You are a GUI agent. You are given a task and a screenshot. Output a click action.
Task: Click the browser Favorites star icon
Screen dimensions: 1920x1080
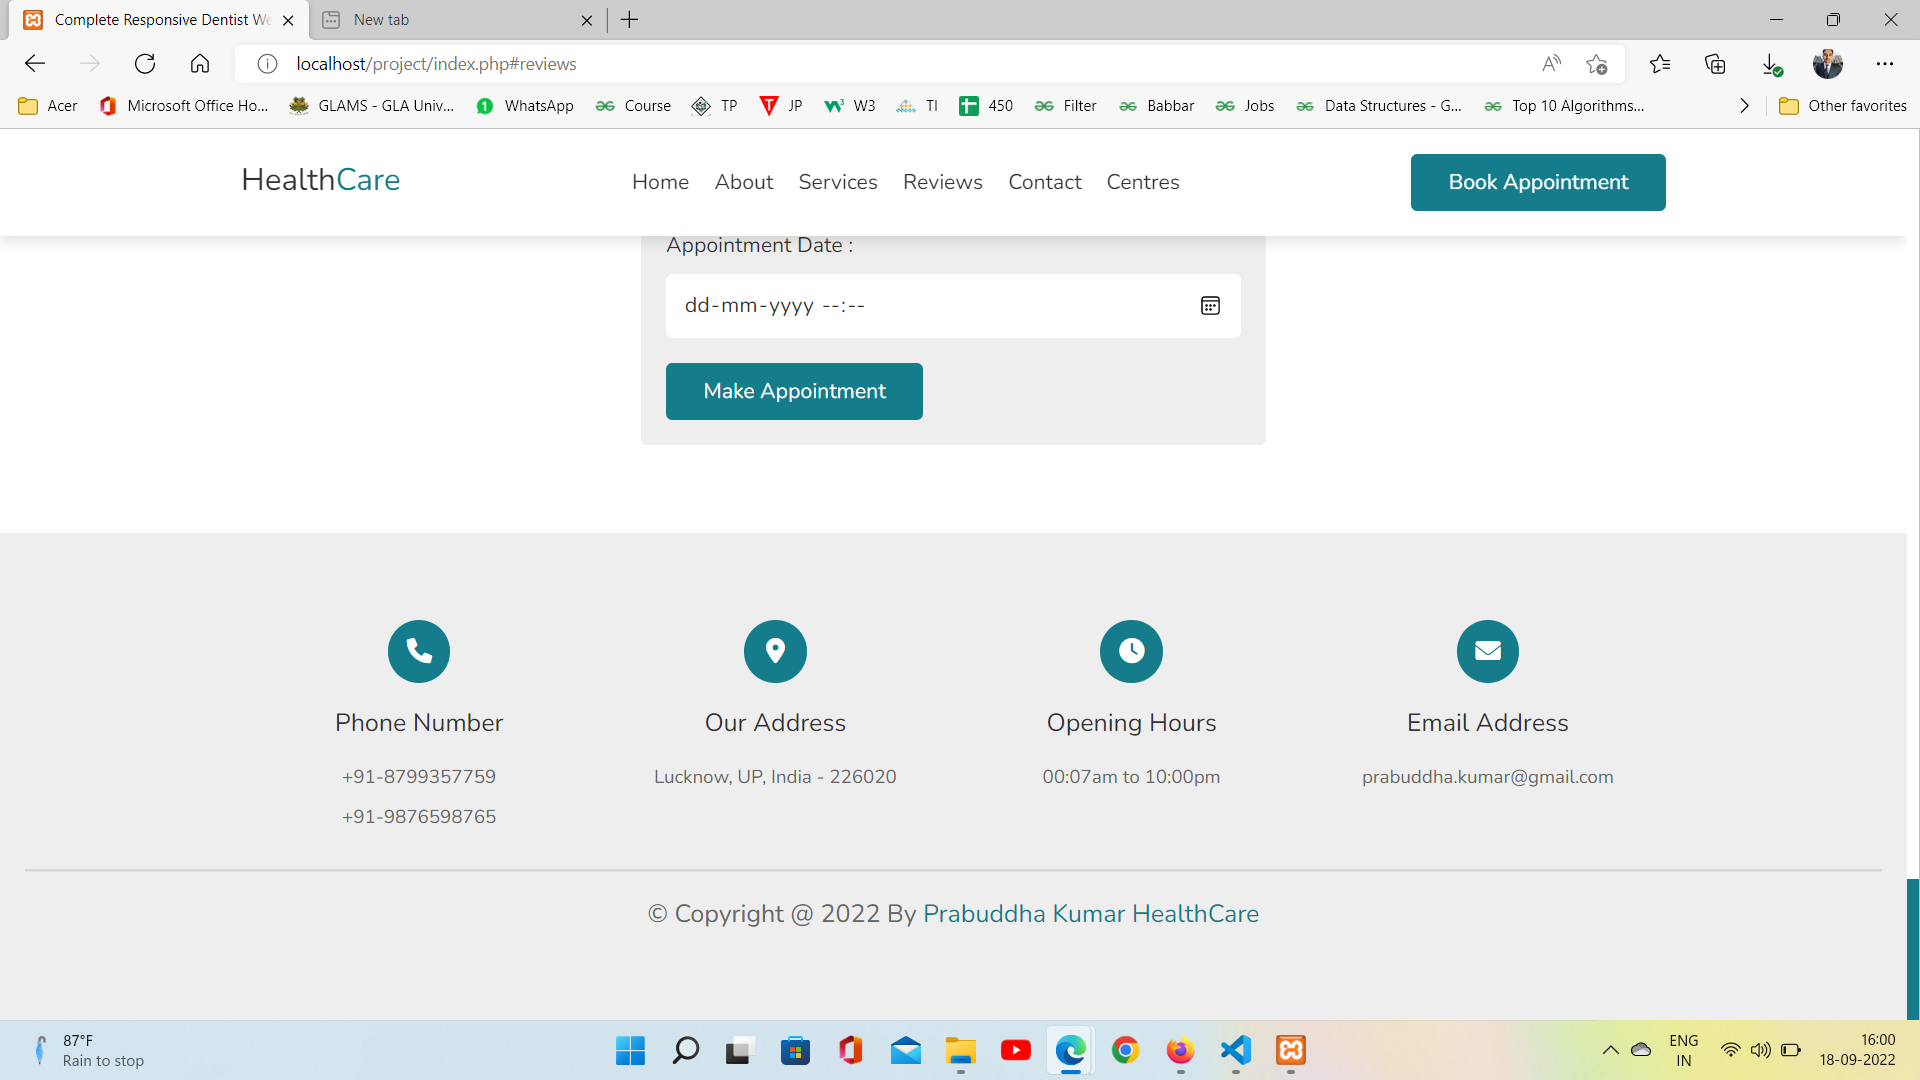(x=1660, y=63)
